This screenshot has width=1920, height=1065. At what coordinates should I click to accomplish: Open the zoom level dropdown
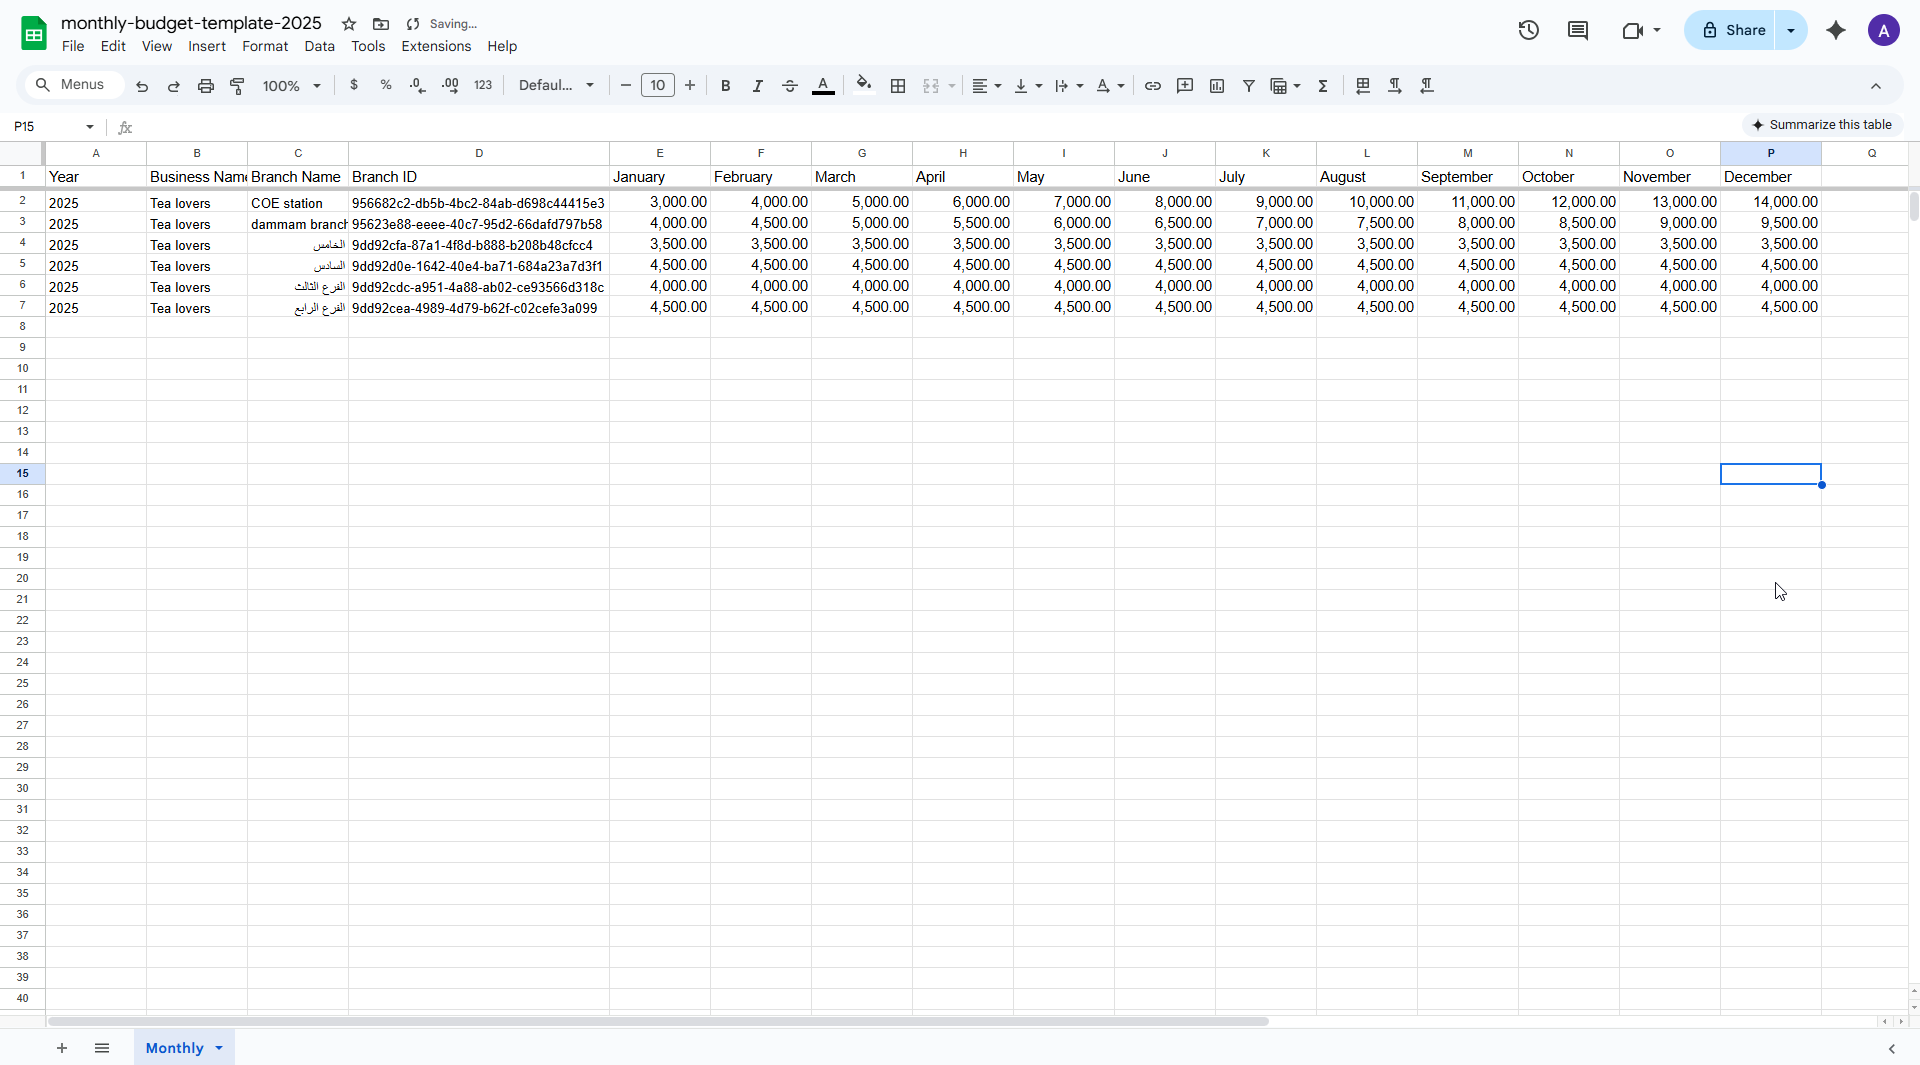point(291,86)
